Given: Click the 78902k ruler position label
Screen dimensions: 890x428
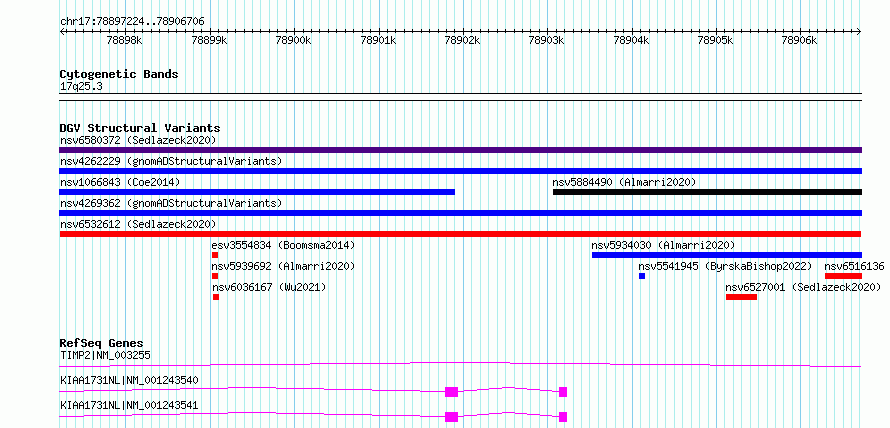Looking at the screenshot, I should click(x=463, y=40).
